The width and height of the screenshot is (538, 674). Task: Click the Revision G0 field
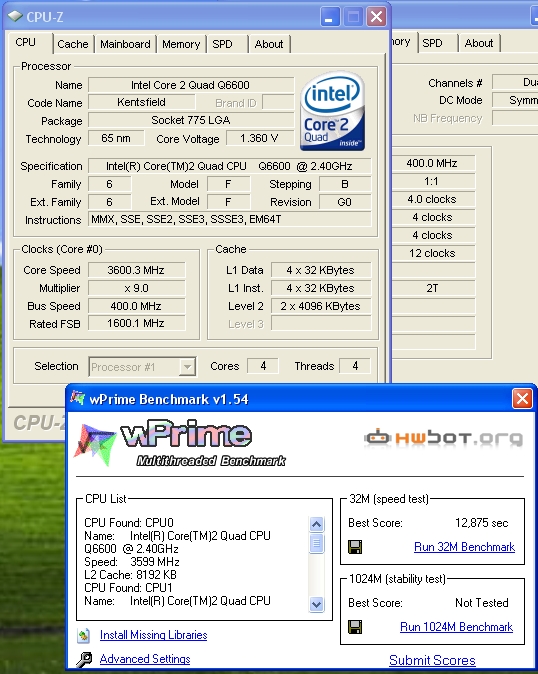(345, 202)
